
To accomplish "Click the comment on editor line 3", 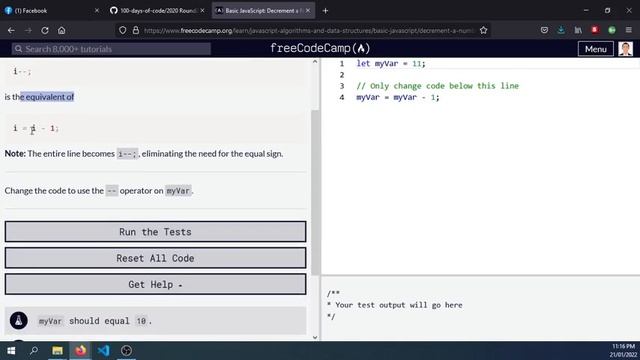I will 438,86.
